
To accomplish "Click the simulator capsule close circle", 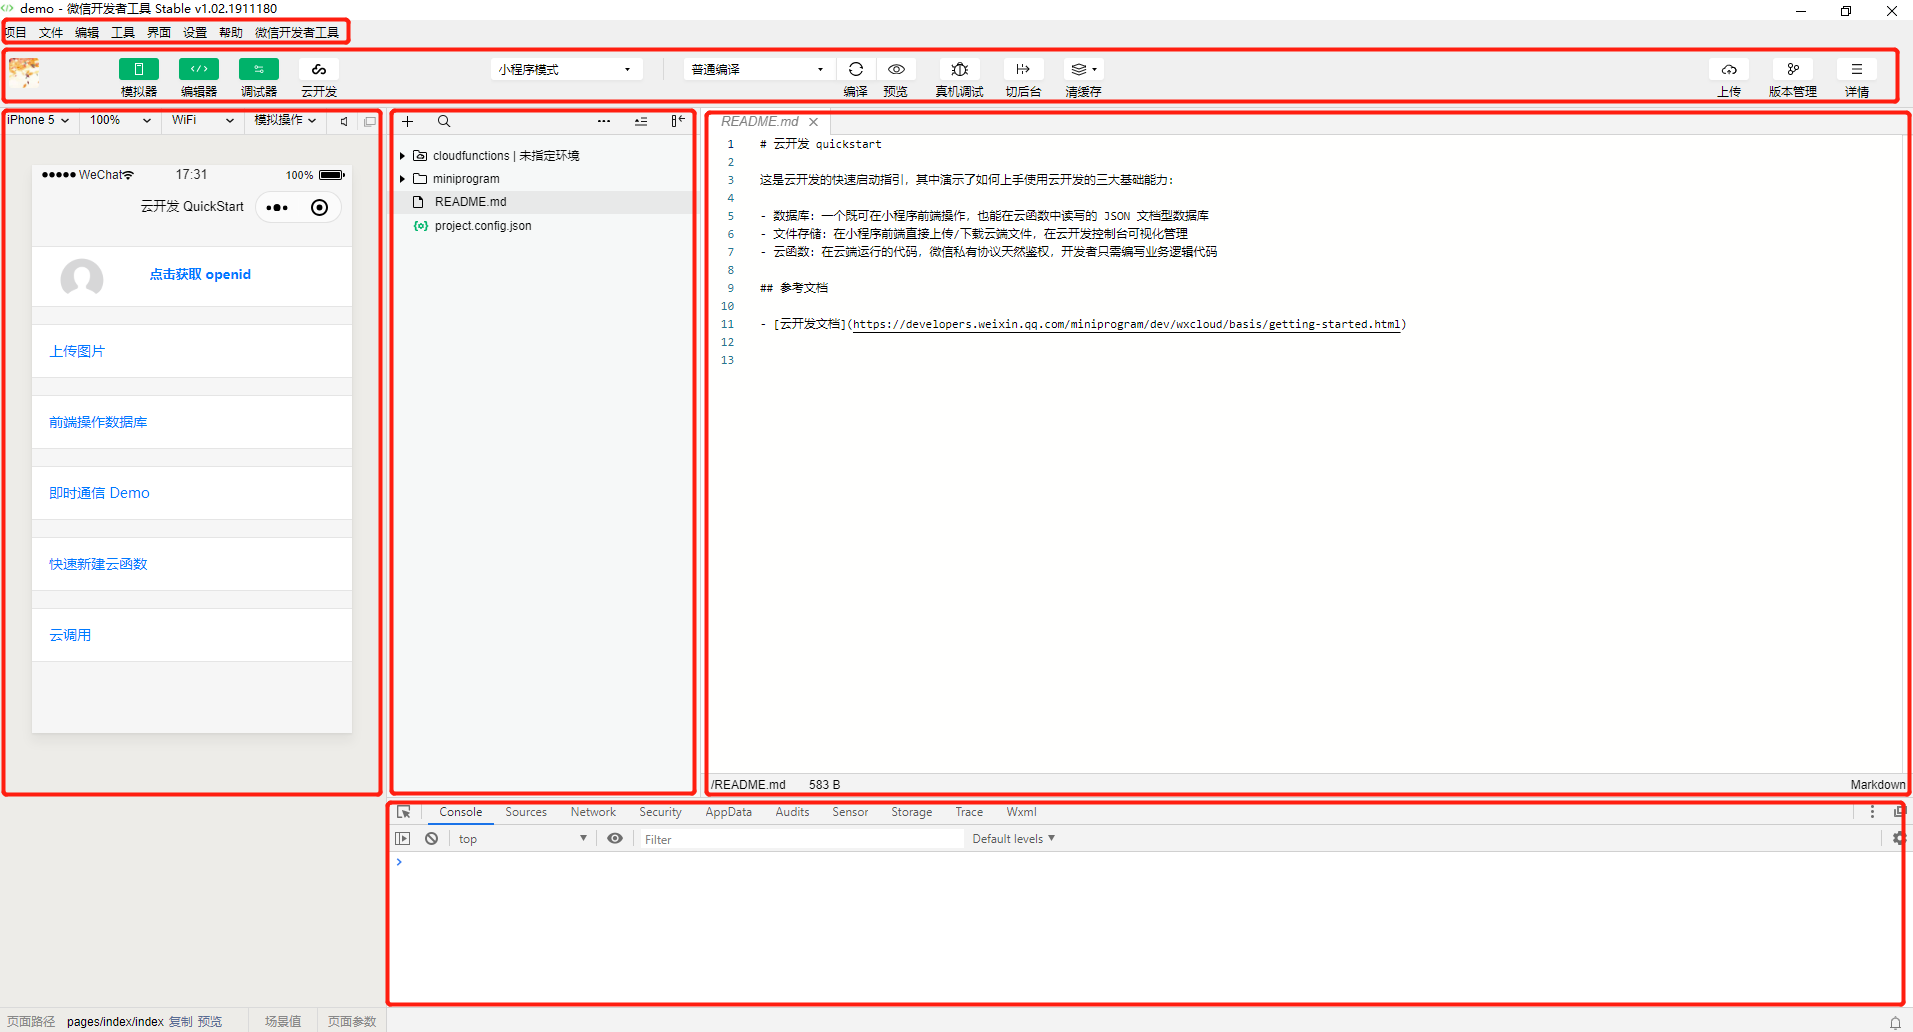I will pyautogui.click(x=319, y=208).
